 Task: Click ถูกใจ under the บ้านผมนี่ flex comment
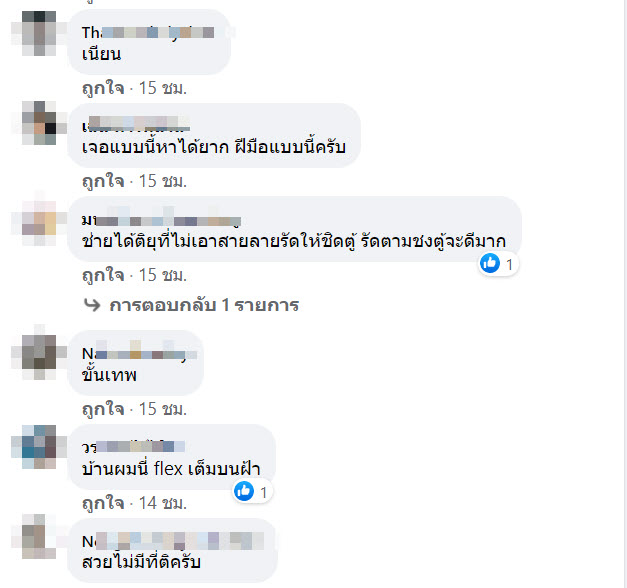(103, 503)
